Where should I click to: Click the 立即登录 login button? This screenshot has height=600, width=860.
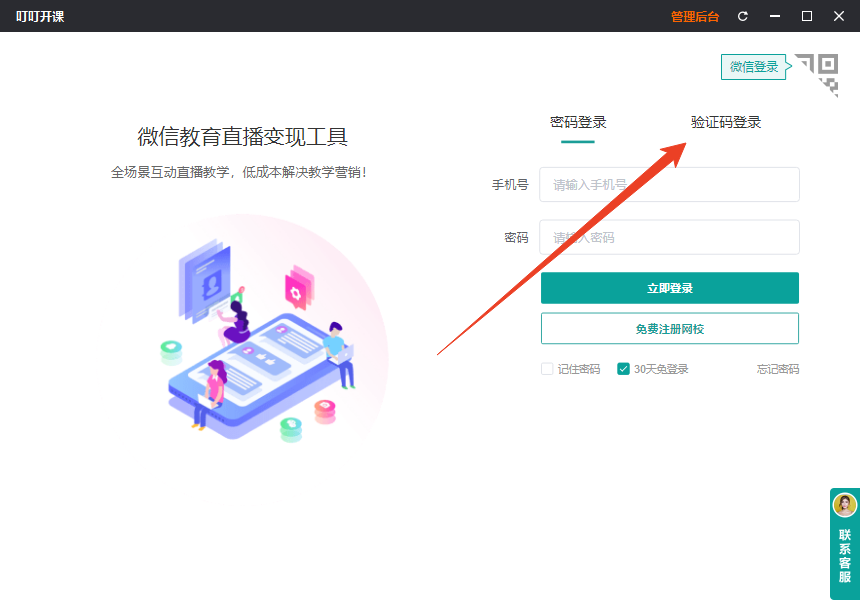point(669,287)
